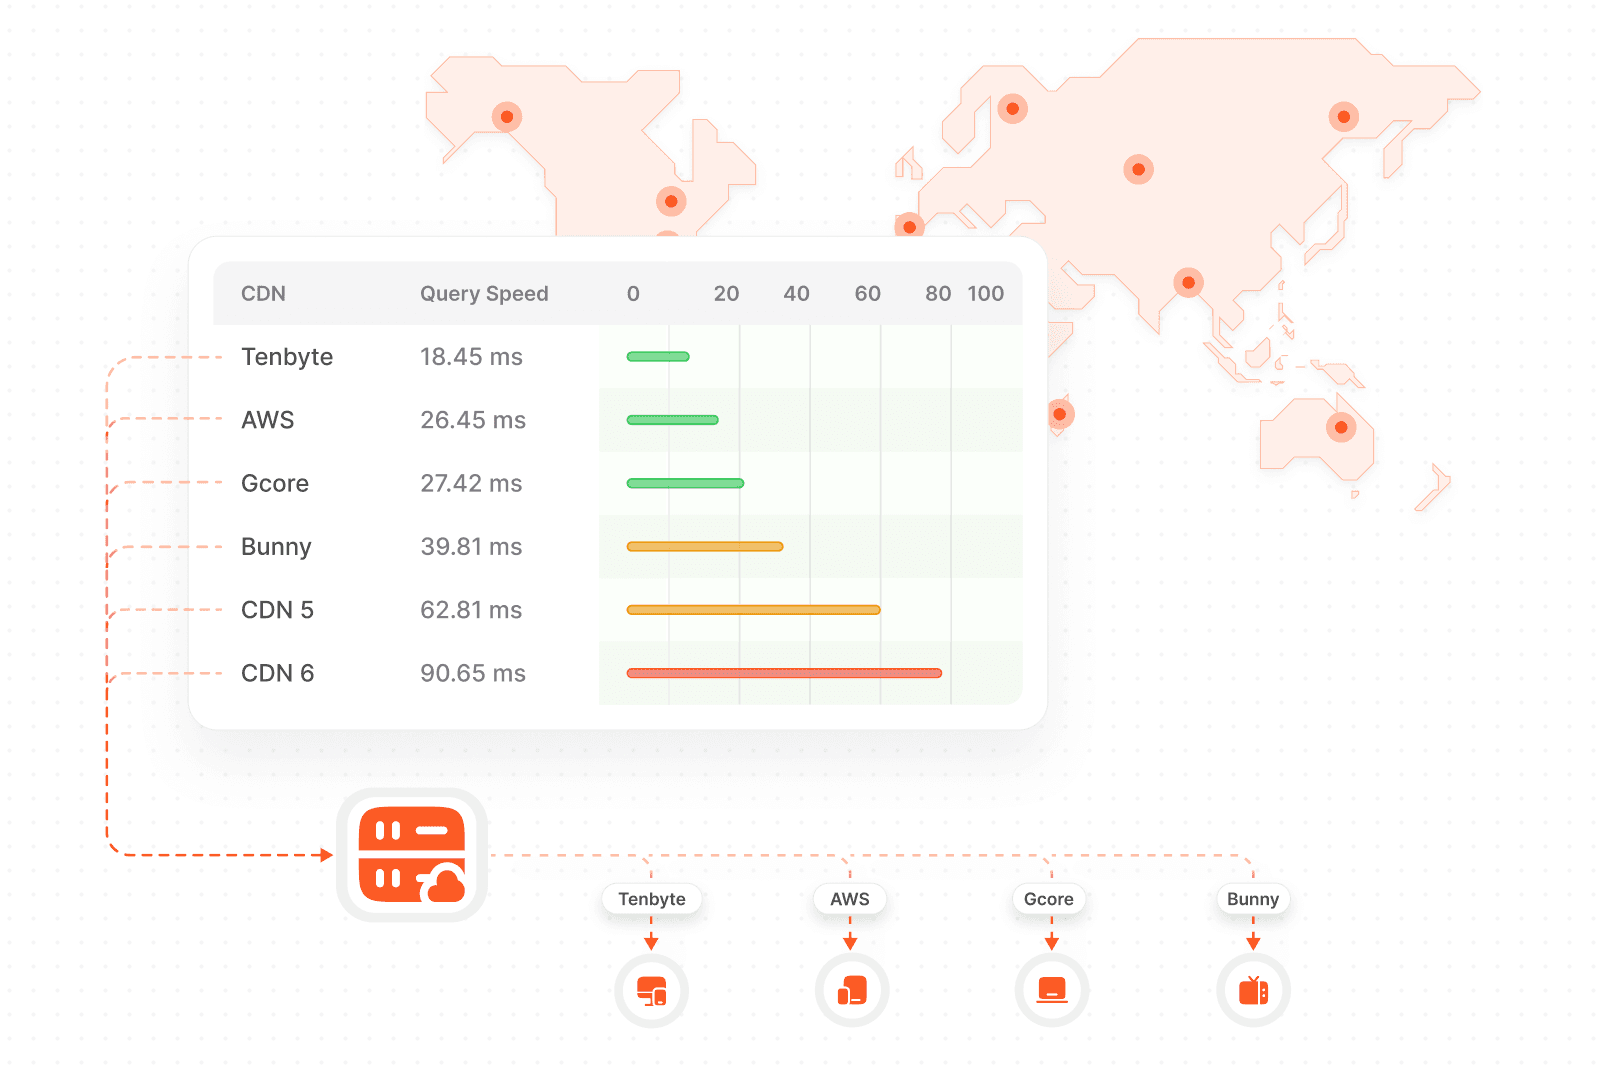Click the Southeast Asia location dot
This screenshot has width=1603, height=1069.
1188,283
